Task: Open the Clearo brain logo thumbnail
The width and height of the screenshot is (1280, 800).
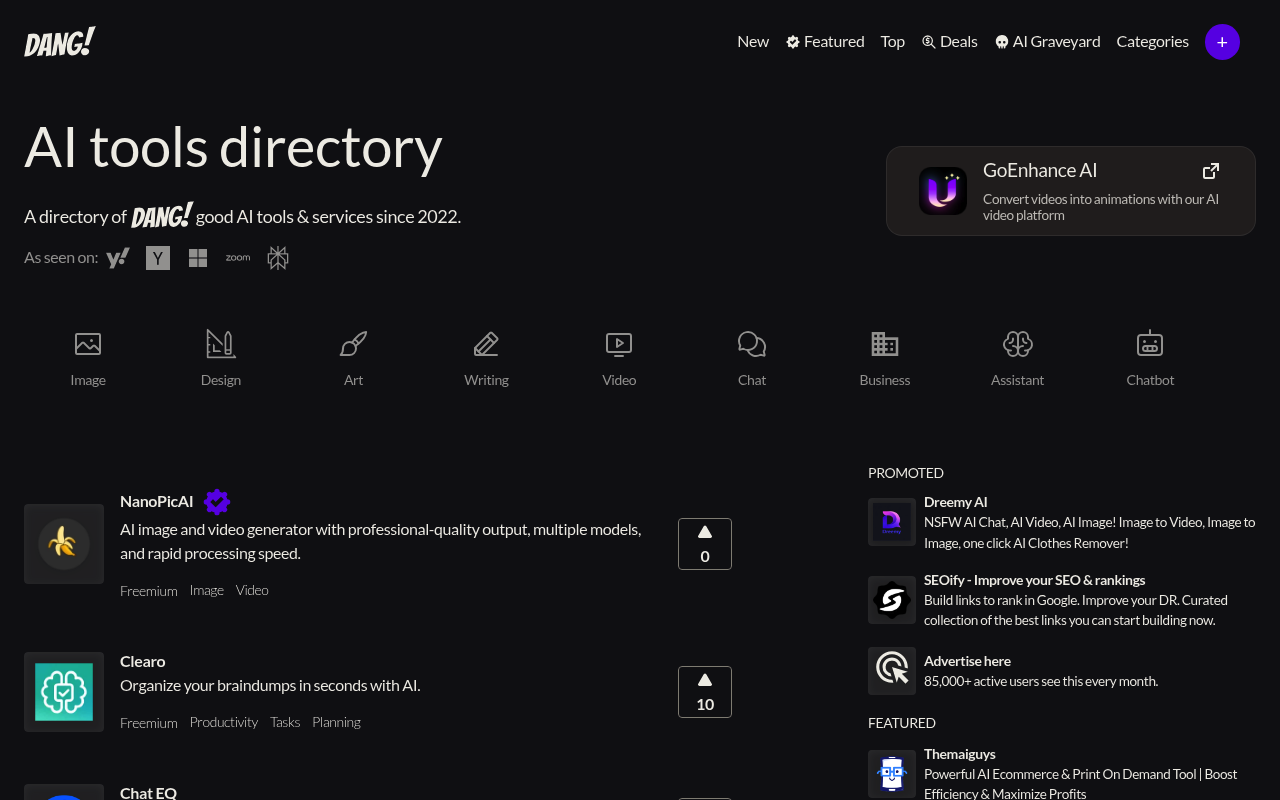Action: [64, 692]
